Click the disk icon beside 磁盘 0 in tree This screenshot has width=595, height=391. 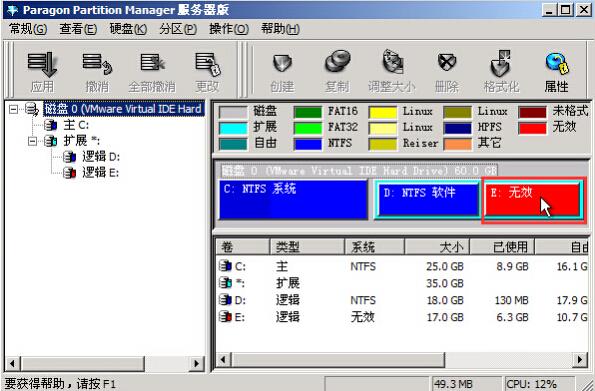click(x=32, y=109)
